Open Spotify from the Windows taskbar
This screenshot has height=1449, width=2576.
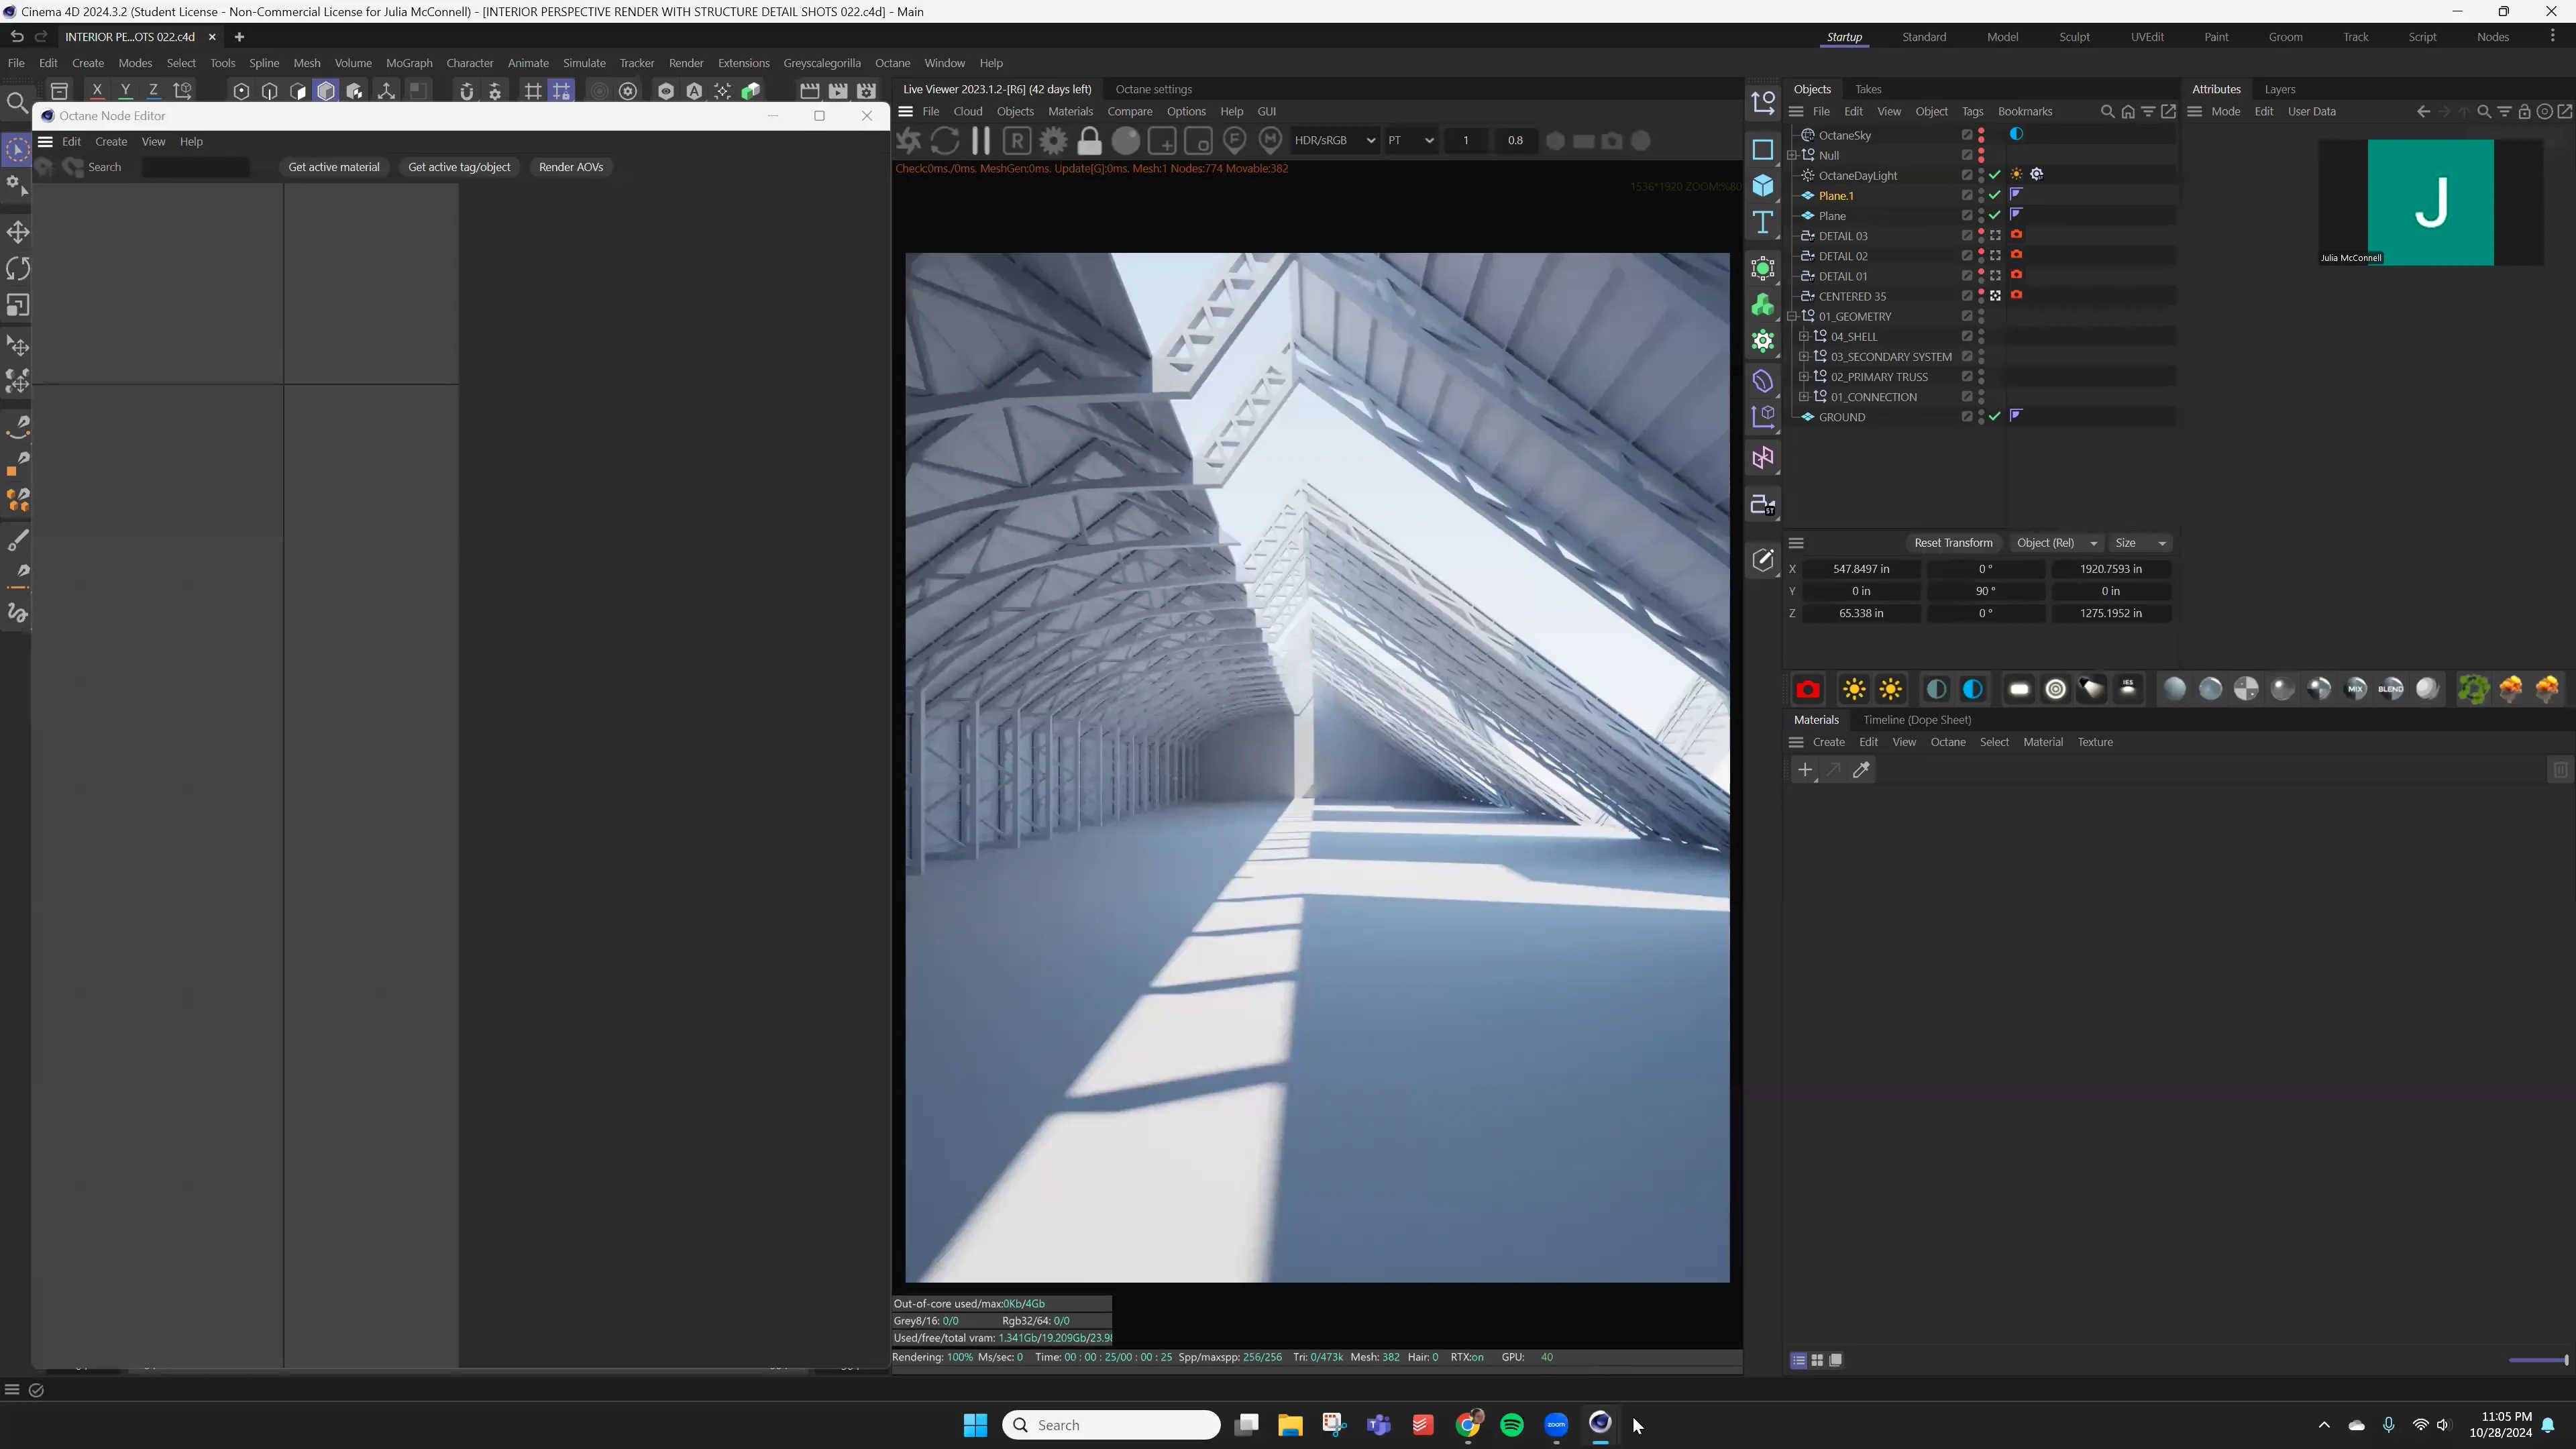pos(1512,1425)
